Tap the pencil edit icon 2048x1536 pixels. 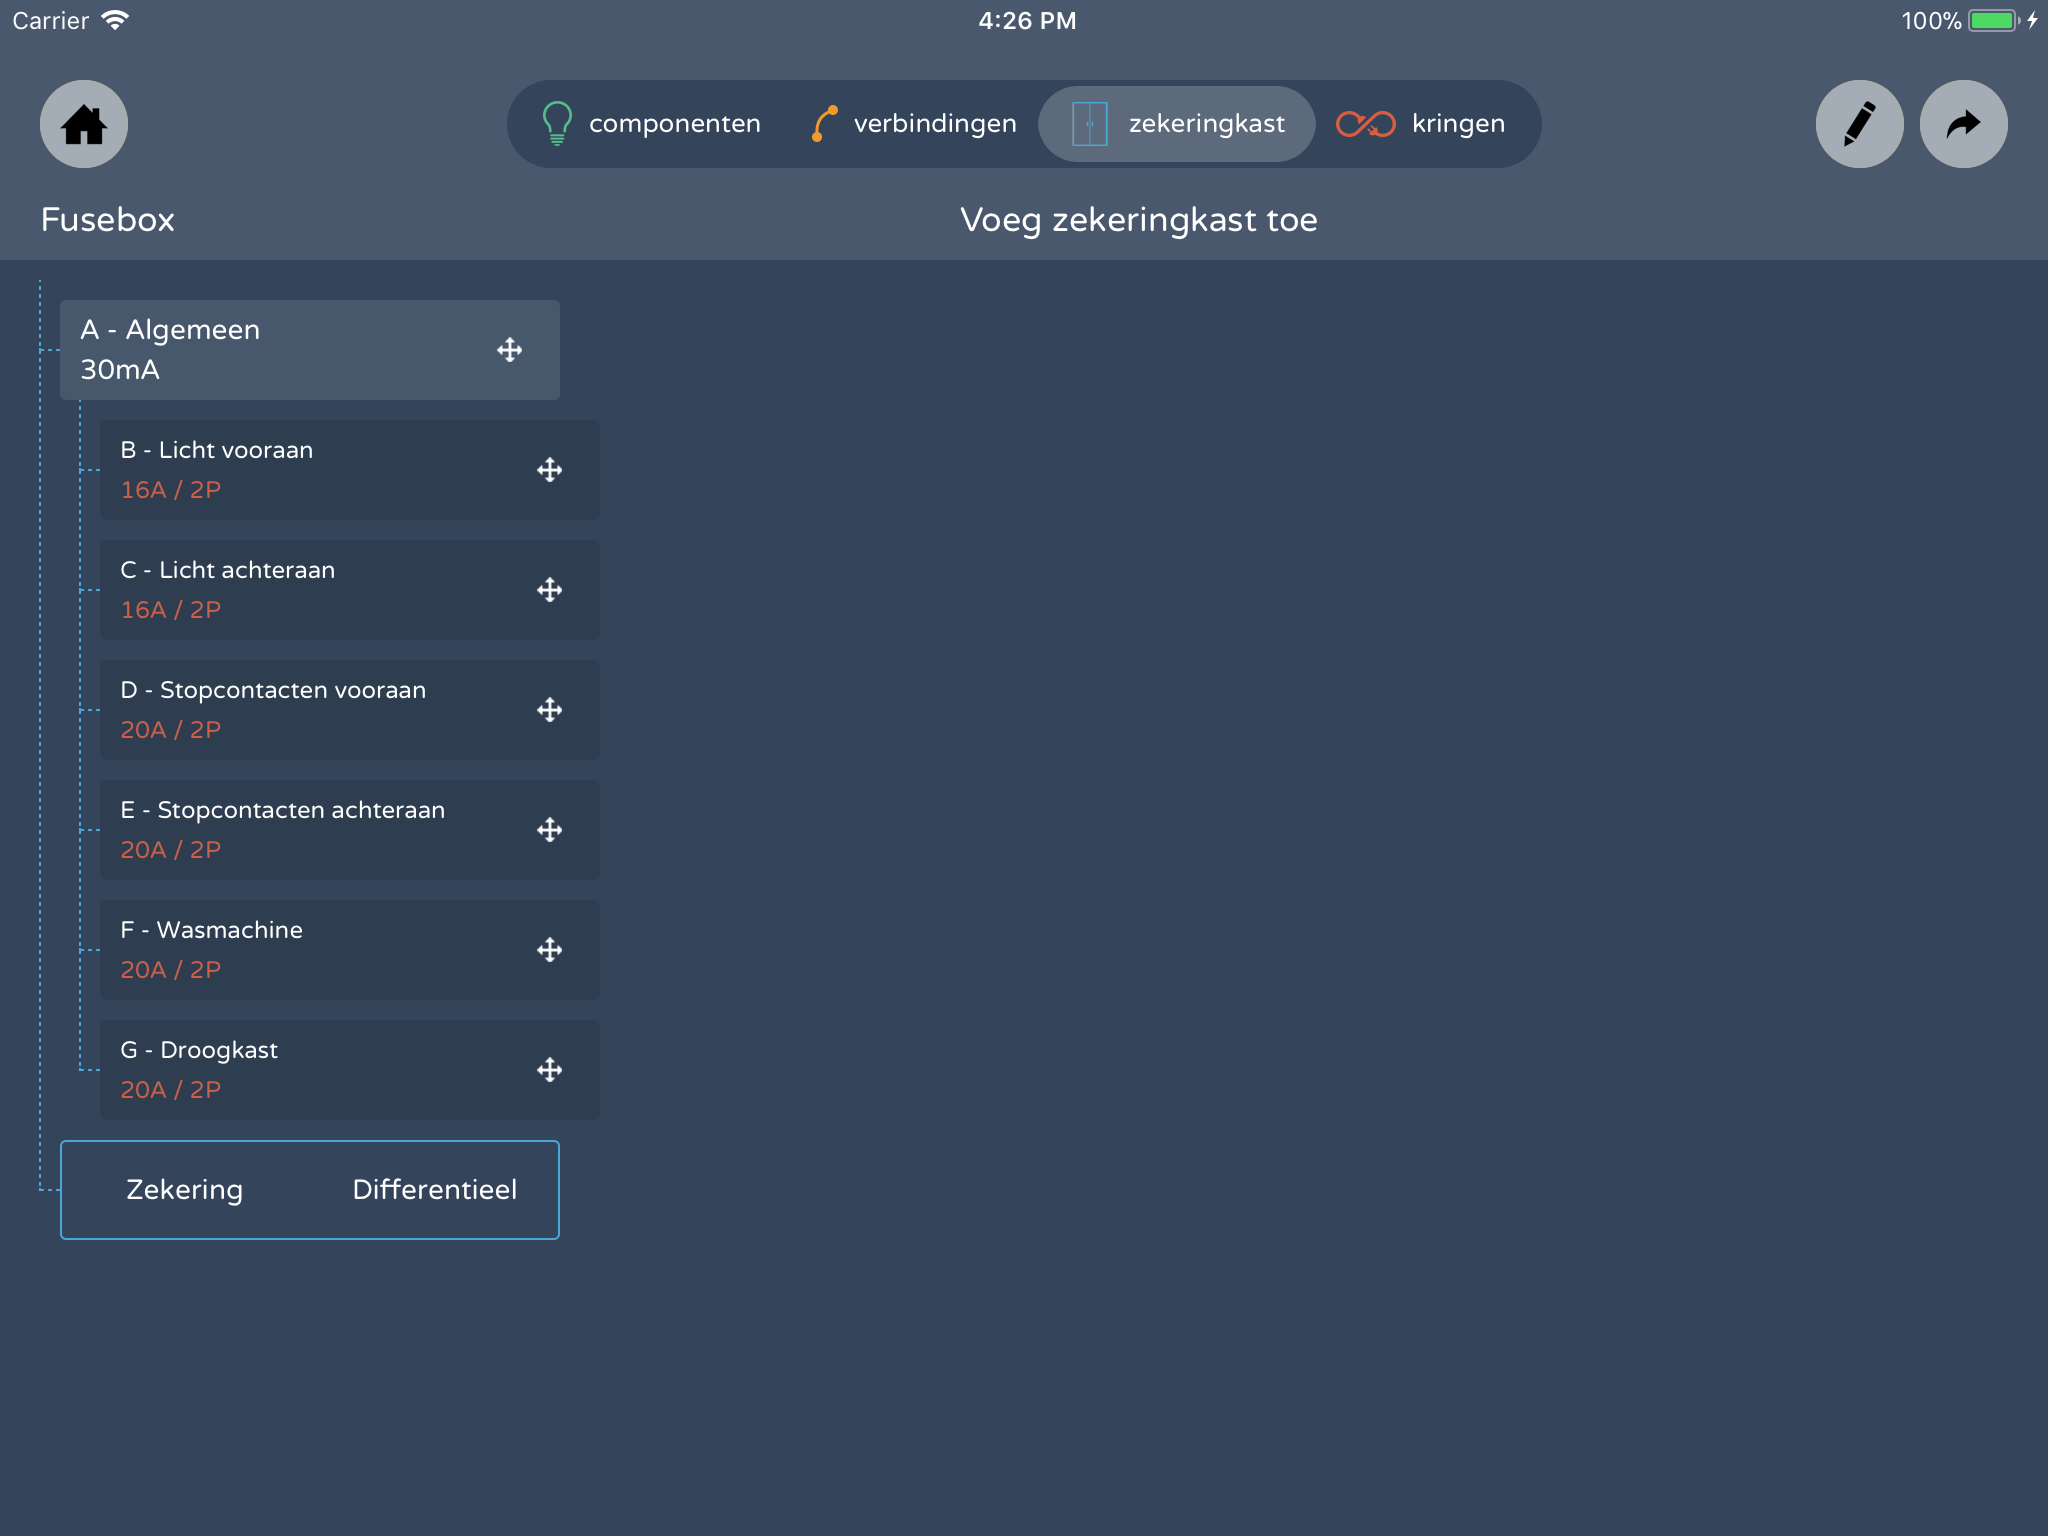1859,124
